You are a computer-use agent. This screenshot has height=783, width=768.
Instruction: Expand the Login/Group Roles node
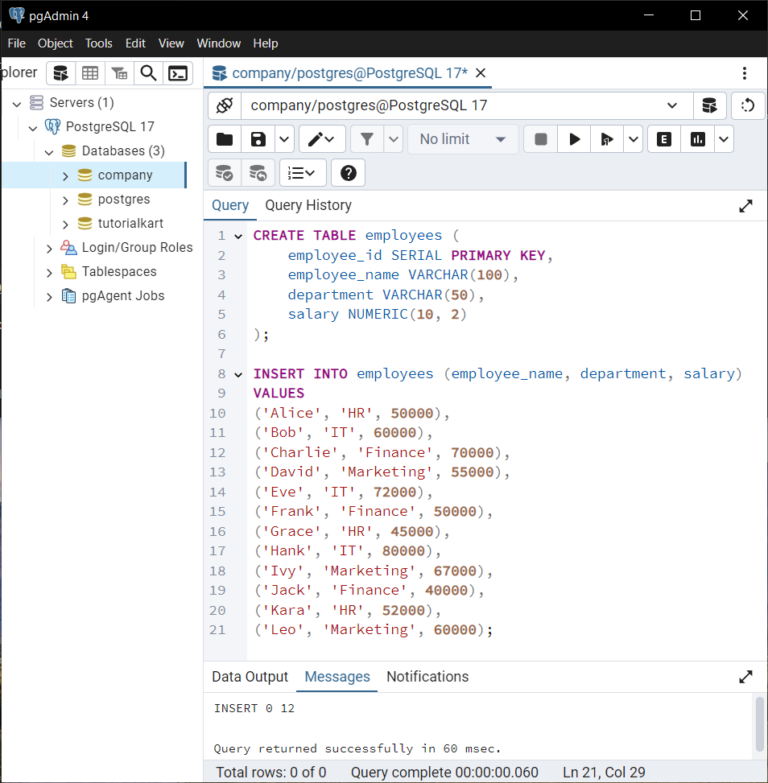[x=49, y=248]
